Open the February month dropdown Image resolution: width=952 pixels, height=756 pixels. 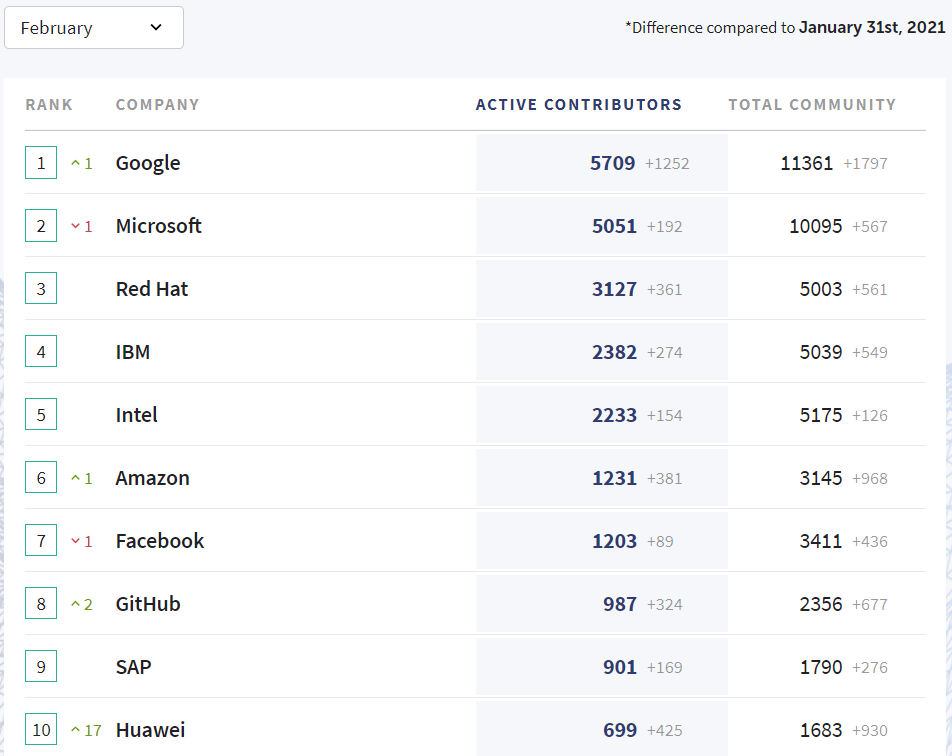(x=93, y=28)
